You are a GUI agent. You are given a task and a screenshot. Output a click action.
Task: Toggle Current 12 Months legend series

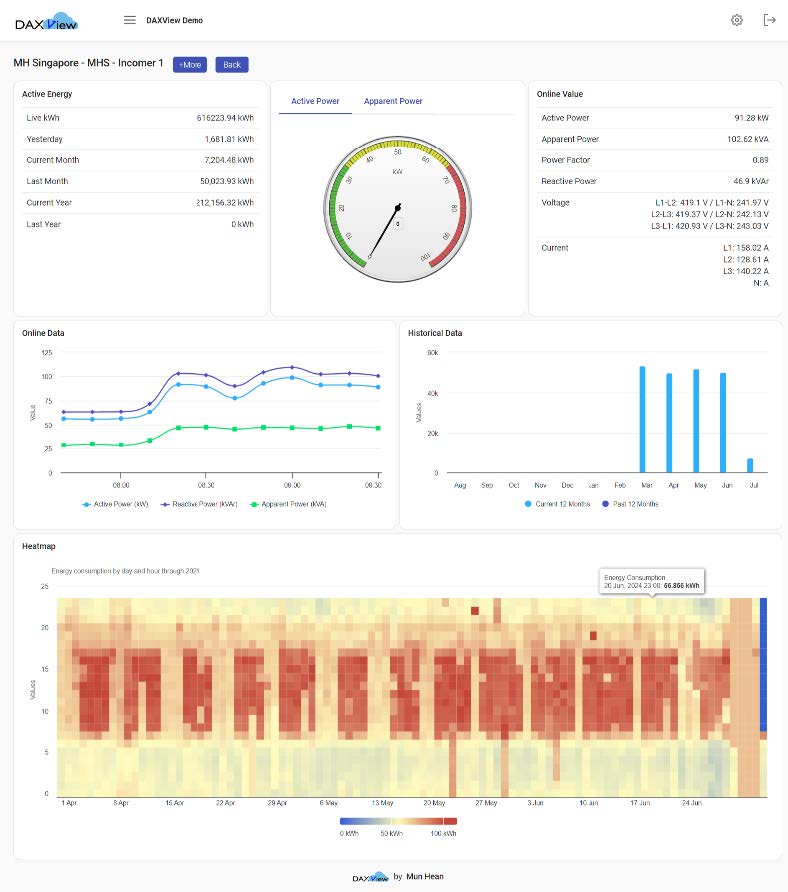[x=558, y=504]
